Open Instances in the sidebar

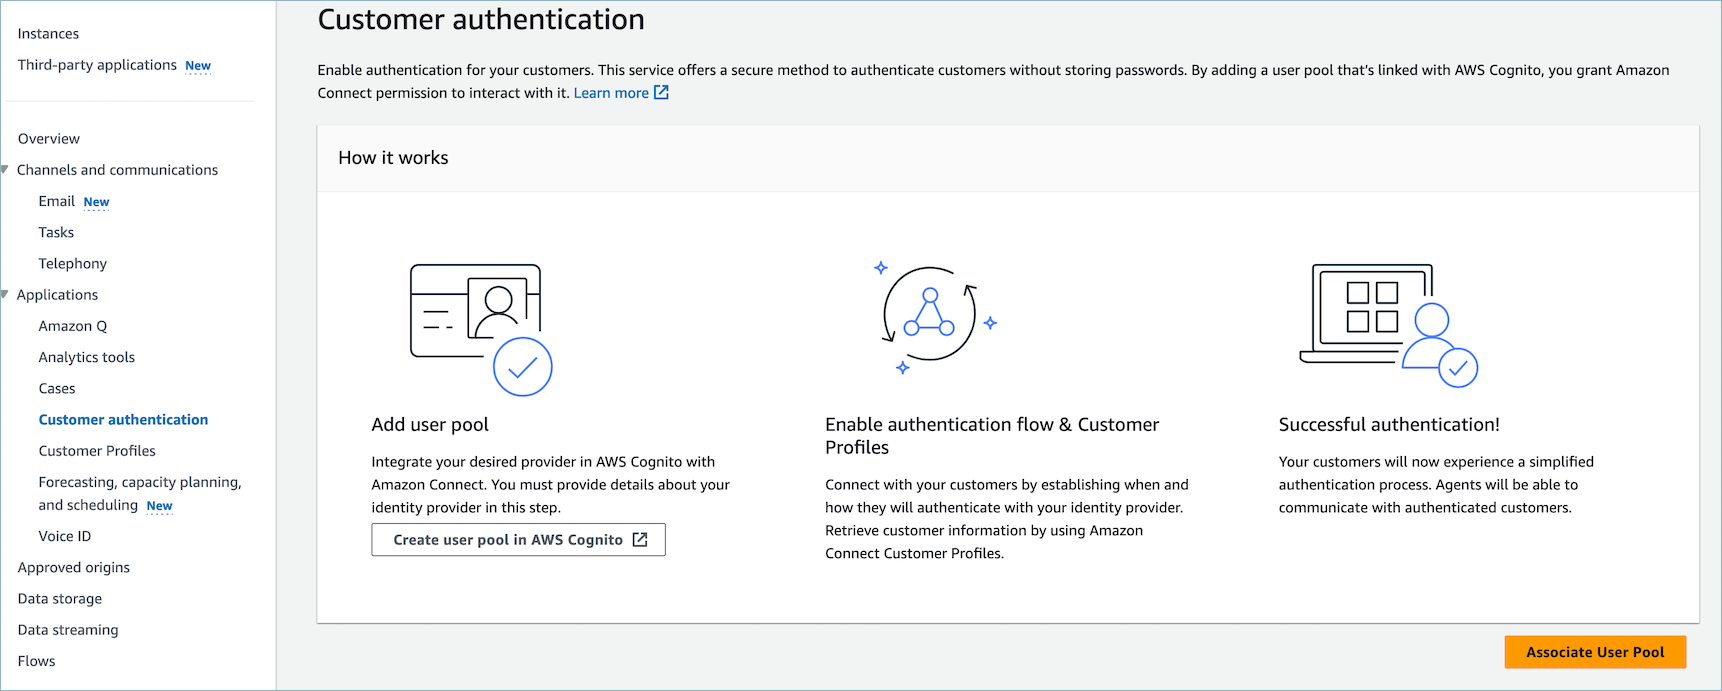click(48, 34)
